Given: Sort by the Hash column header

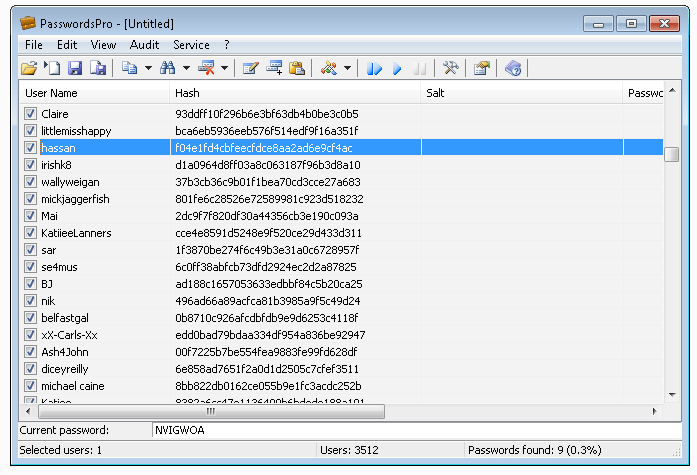Looking at the screenshot, I should (295, 93).
